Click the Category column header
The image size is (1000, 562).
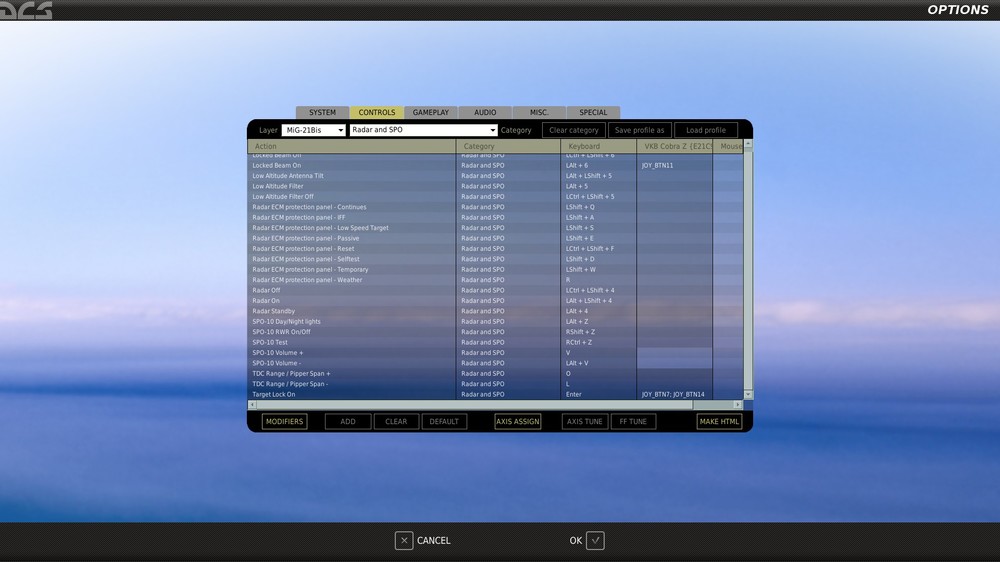pos(508,146)
